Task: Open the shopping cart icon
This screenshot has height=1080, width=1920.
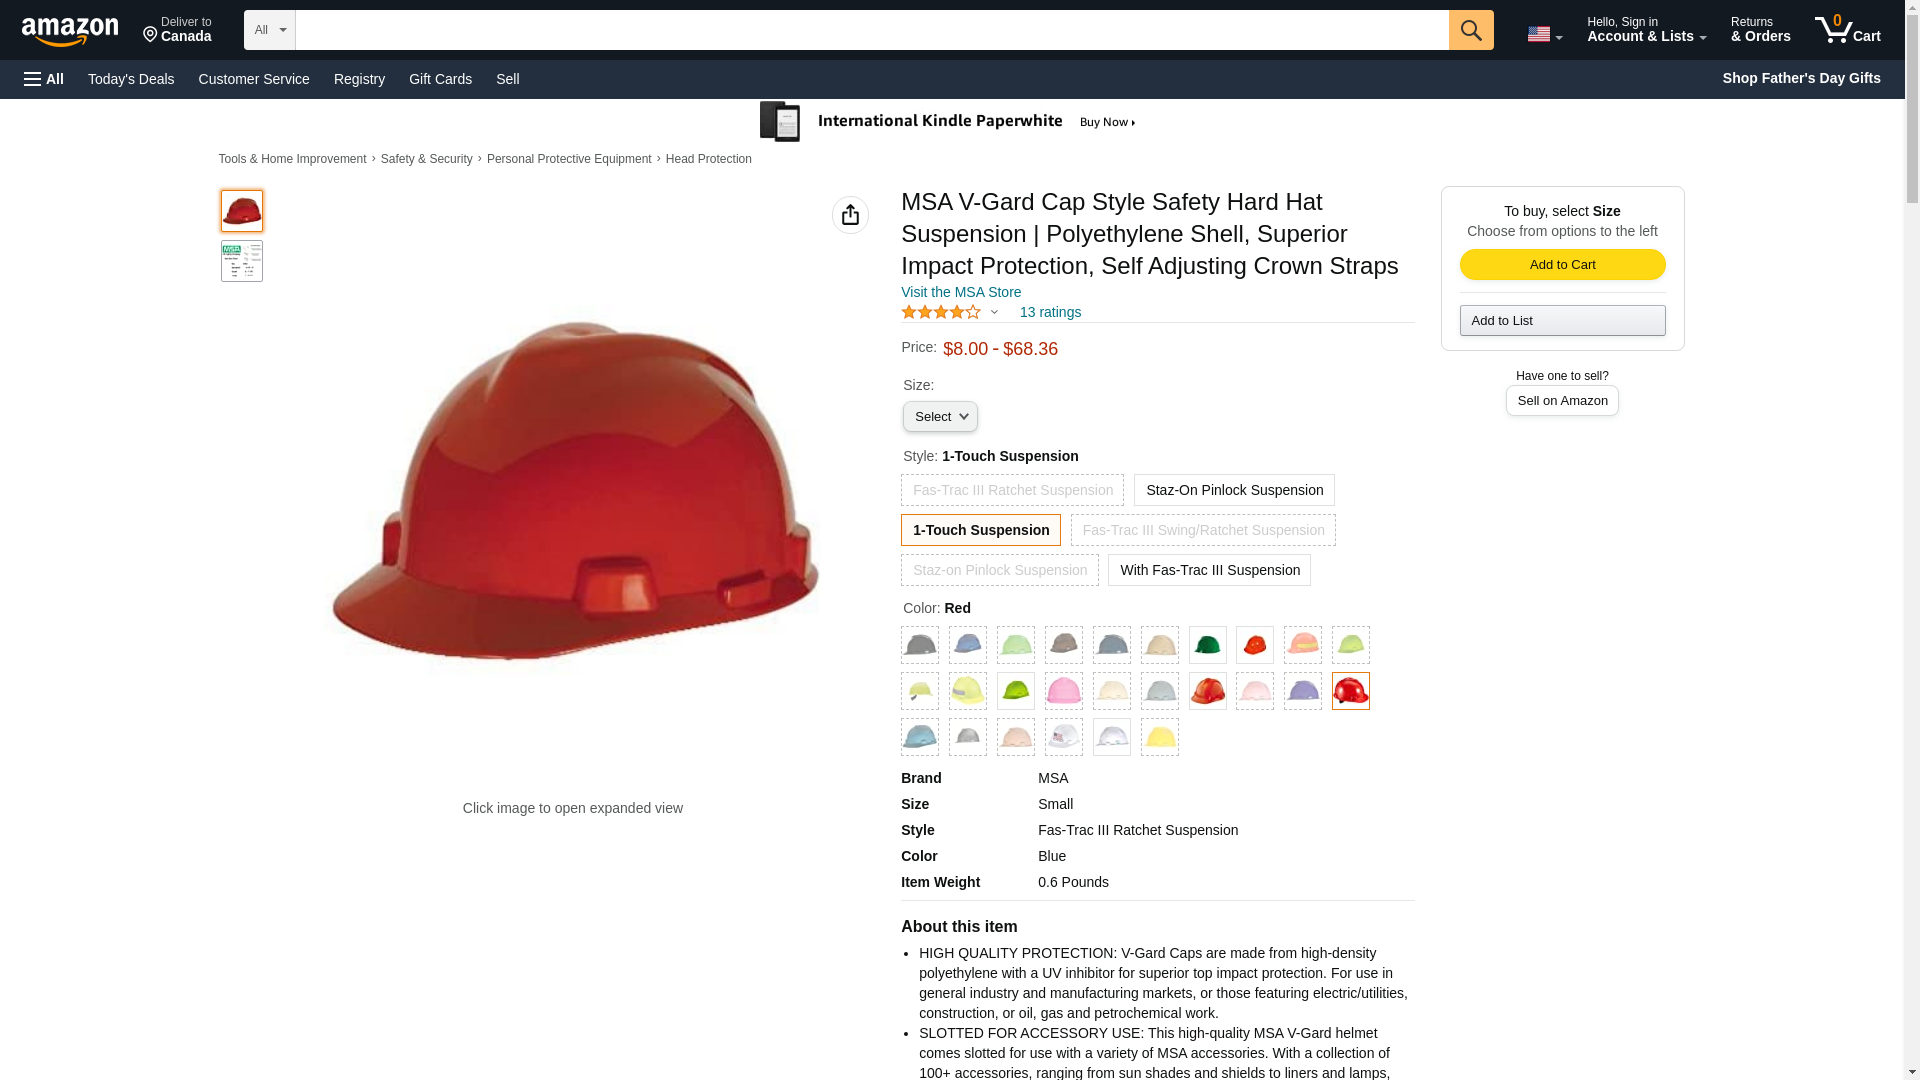Action: [x=1847, y=30]
